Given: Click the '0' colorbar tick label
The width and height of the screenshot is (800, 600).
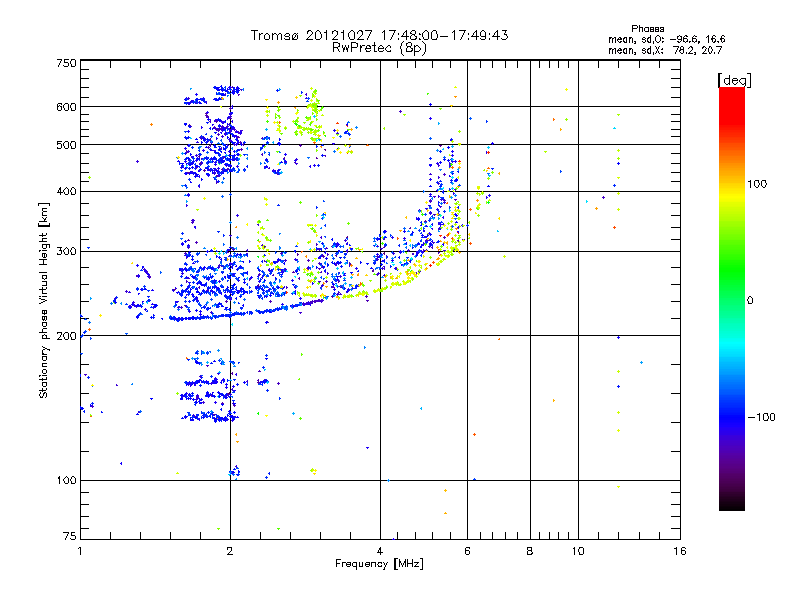Looking at the screenshot, I should tap(750, 301).
